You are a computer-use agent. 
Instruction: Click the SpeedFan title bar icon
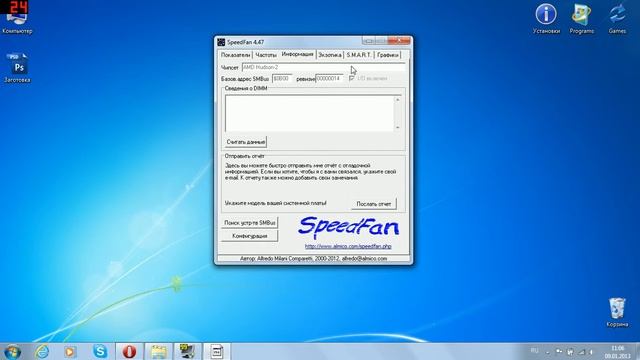point(221,42)
